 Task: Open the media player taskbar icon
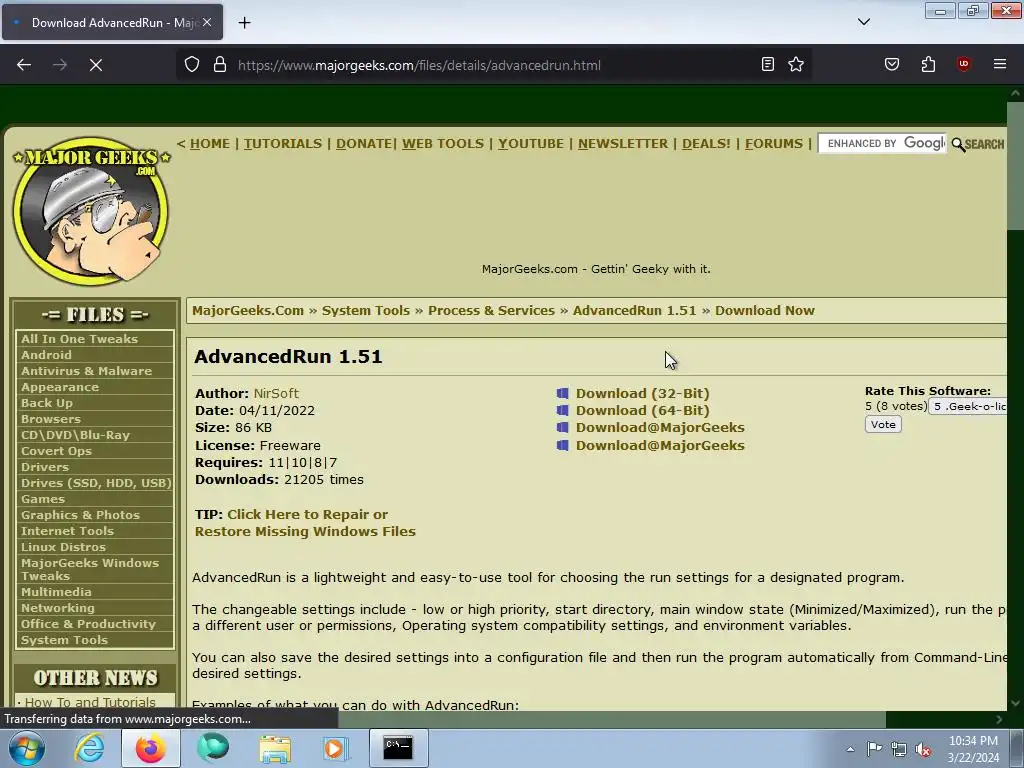click(x=336, y=748)
